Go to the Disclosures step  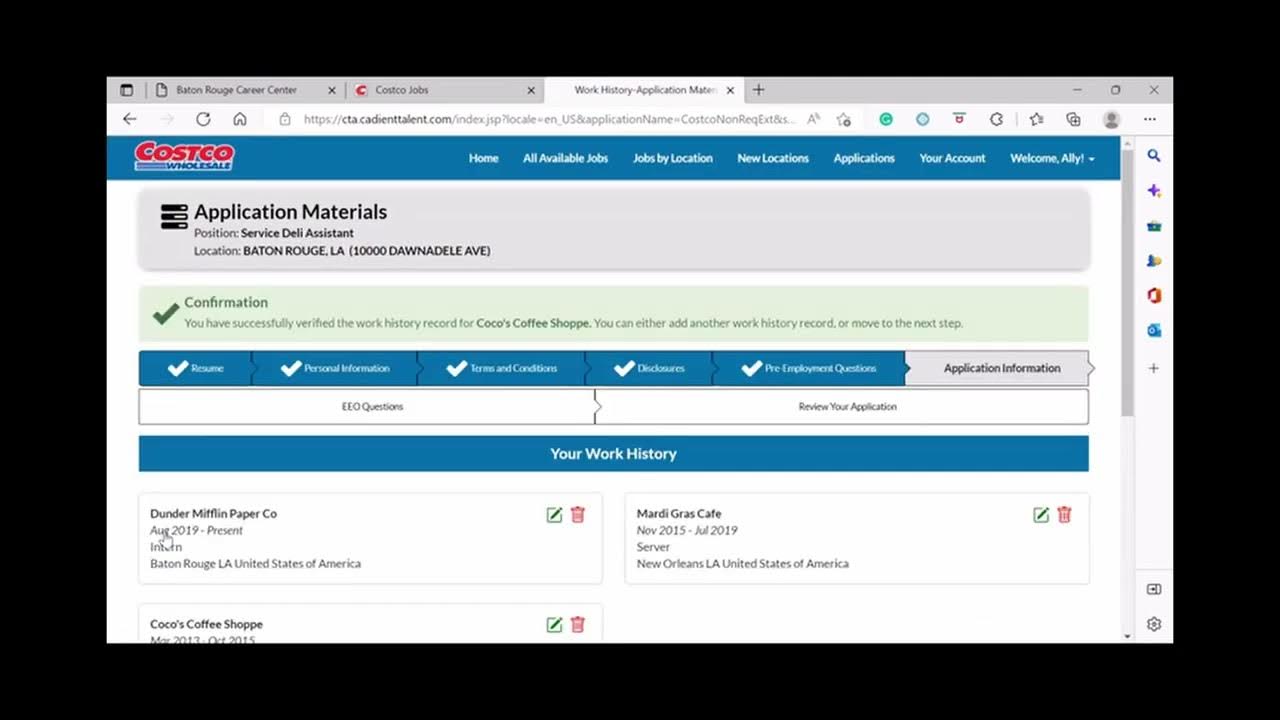coord(650,368)
